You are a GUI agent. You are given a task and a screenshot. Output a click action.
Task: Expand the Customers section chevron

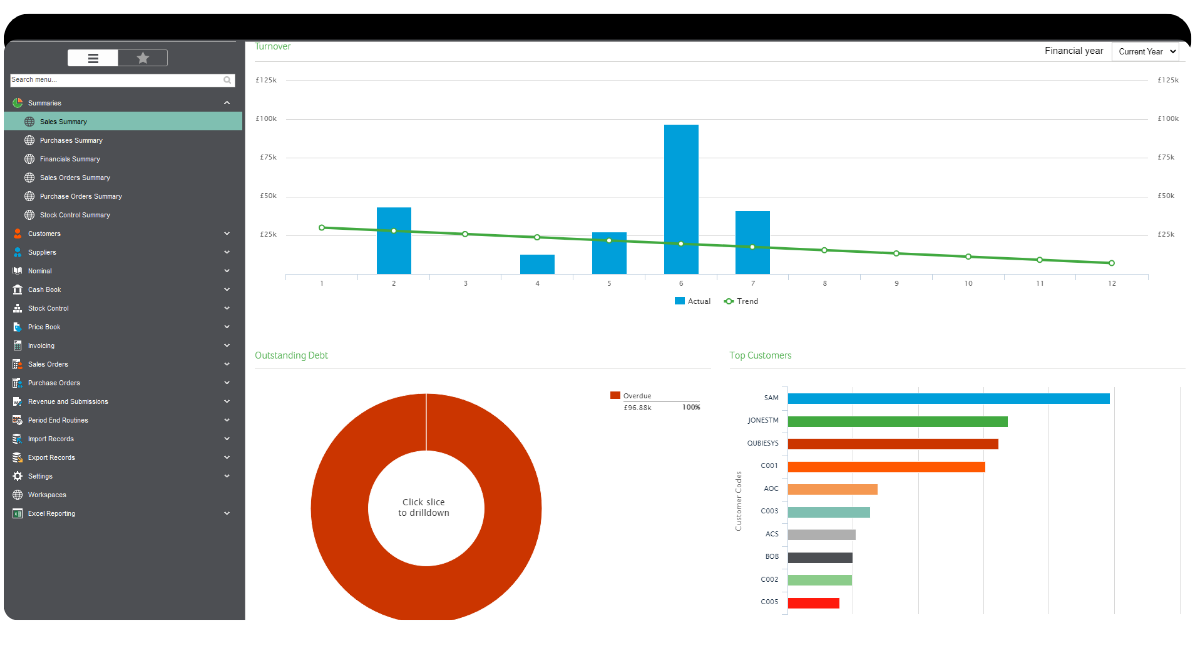coord(227,233)
